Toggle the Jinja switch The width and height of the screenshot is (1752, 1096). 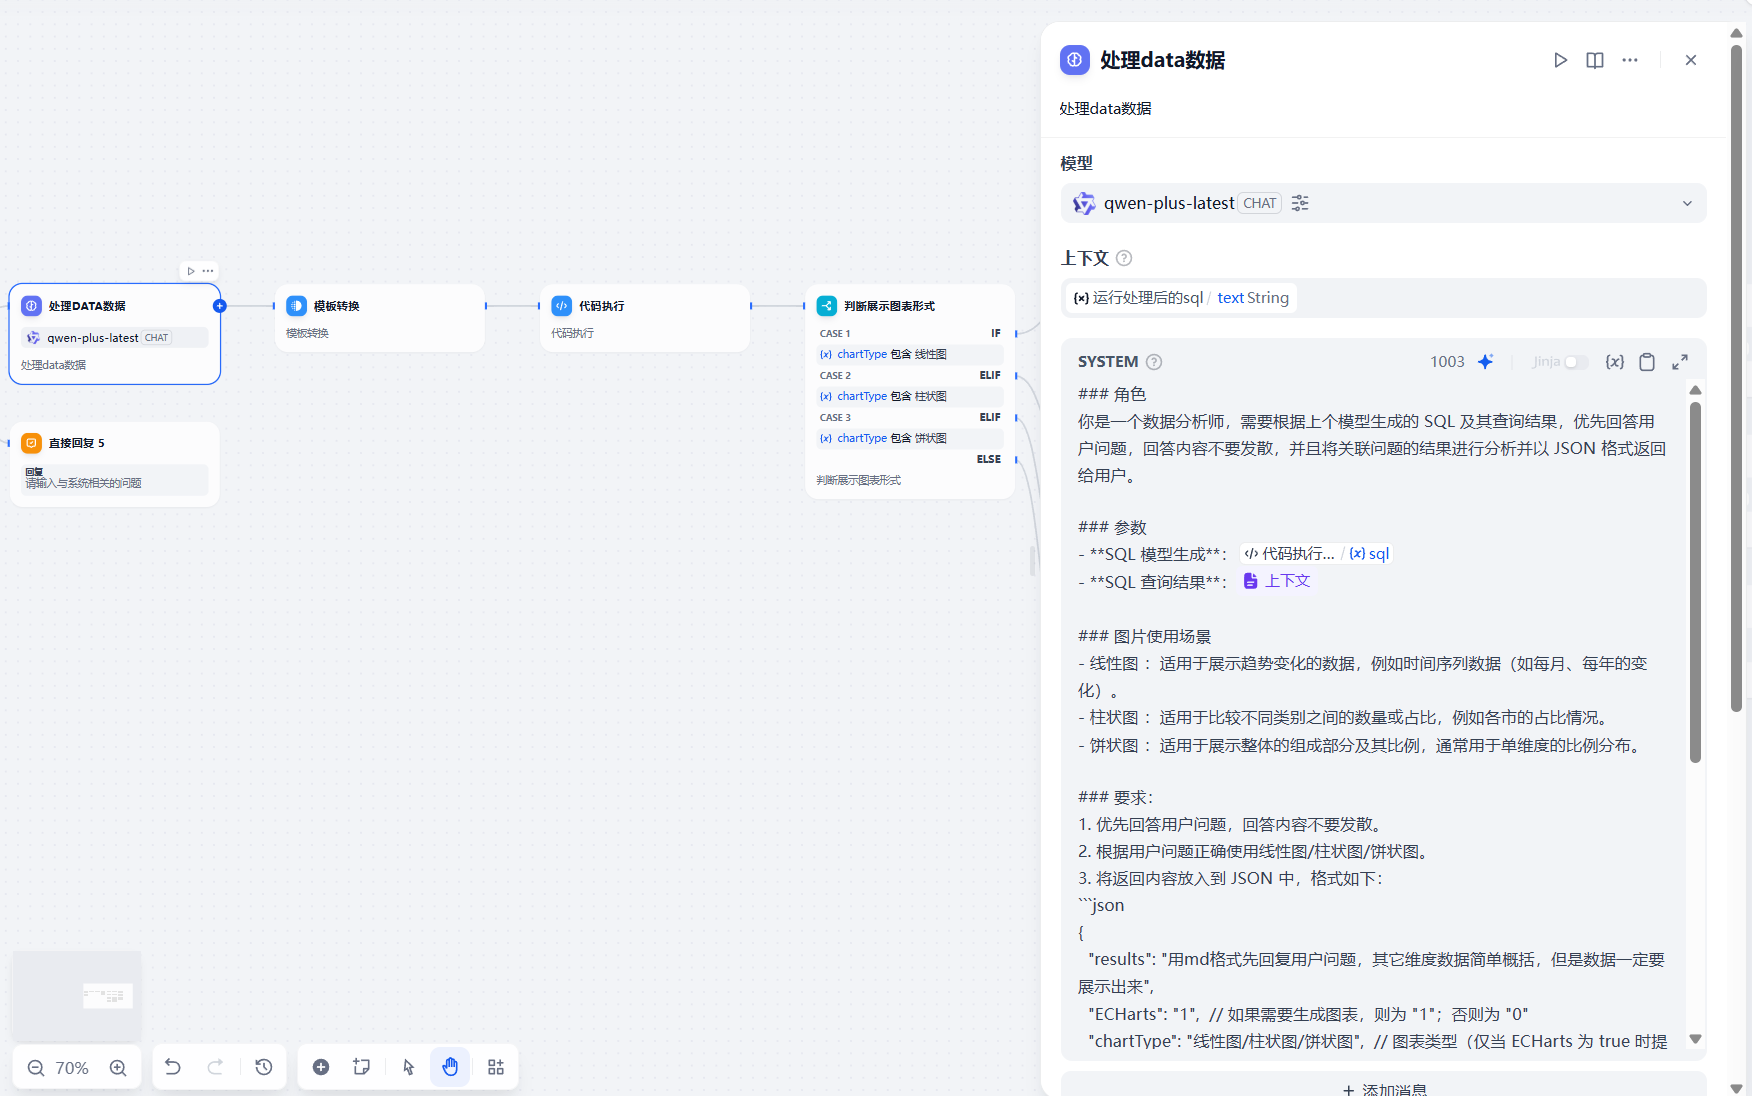1575,362
